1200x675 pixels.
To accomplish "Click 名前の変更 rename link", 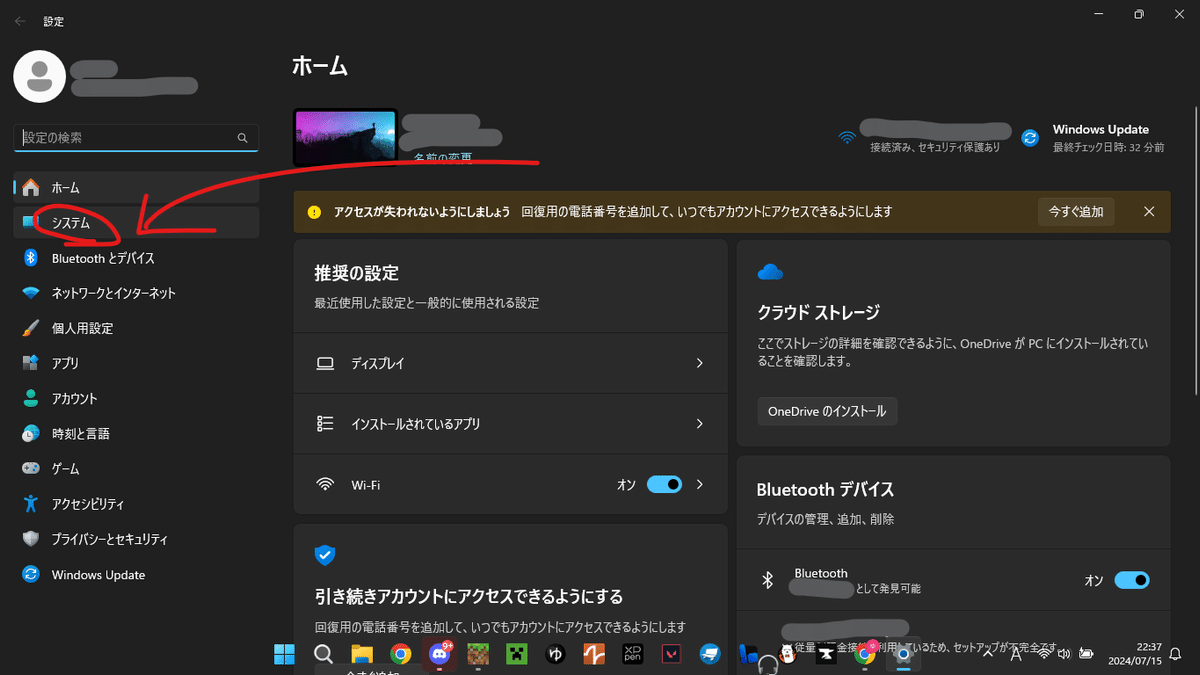I will pos(443,158).
